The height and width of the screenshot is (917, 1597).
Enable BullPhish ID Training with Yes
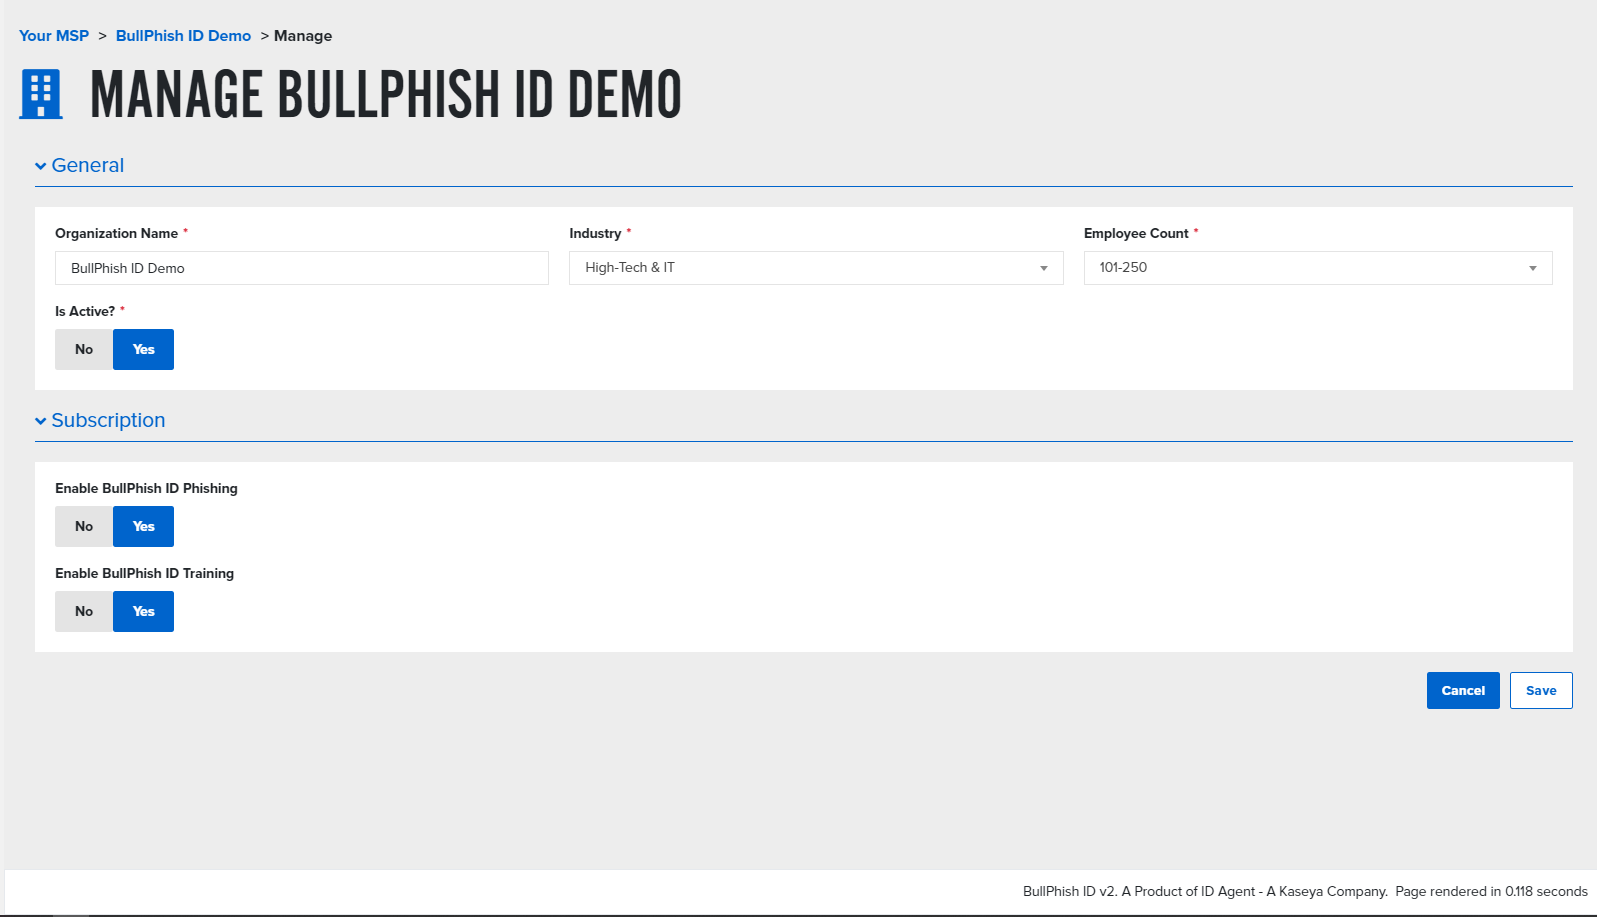click(x=143, y=611)
